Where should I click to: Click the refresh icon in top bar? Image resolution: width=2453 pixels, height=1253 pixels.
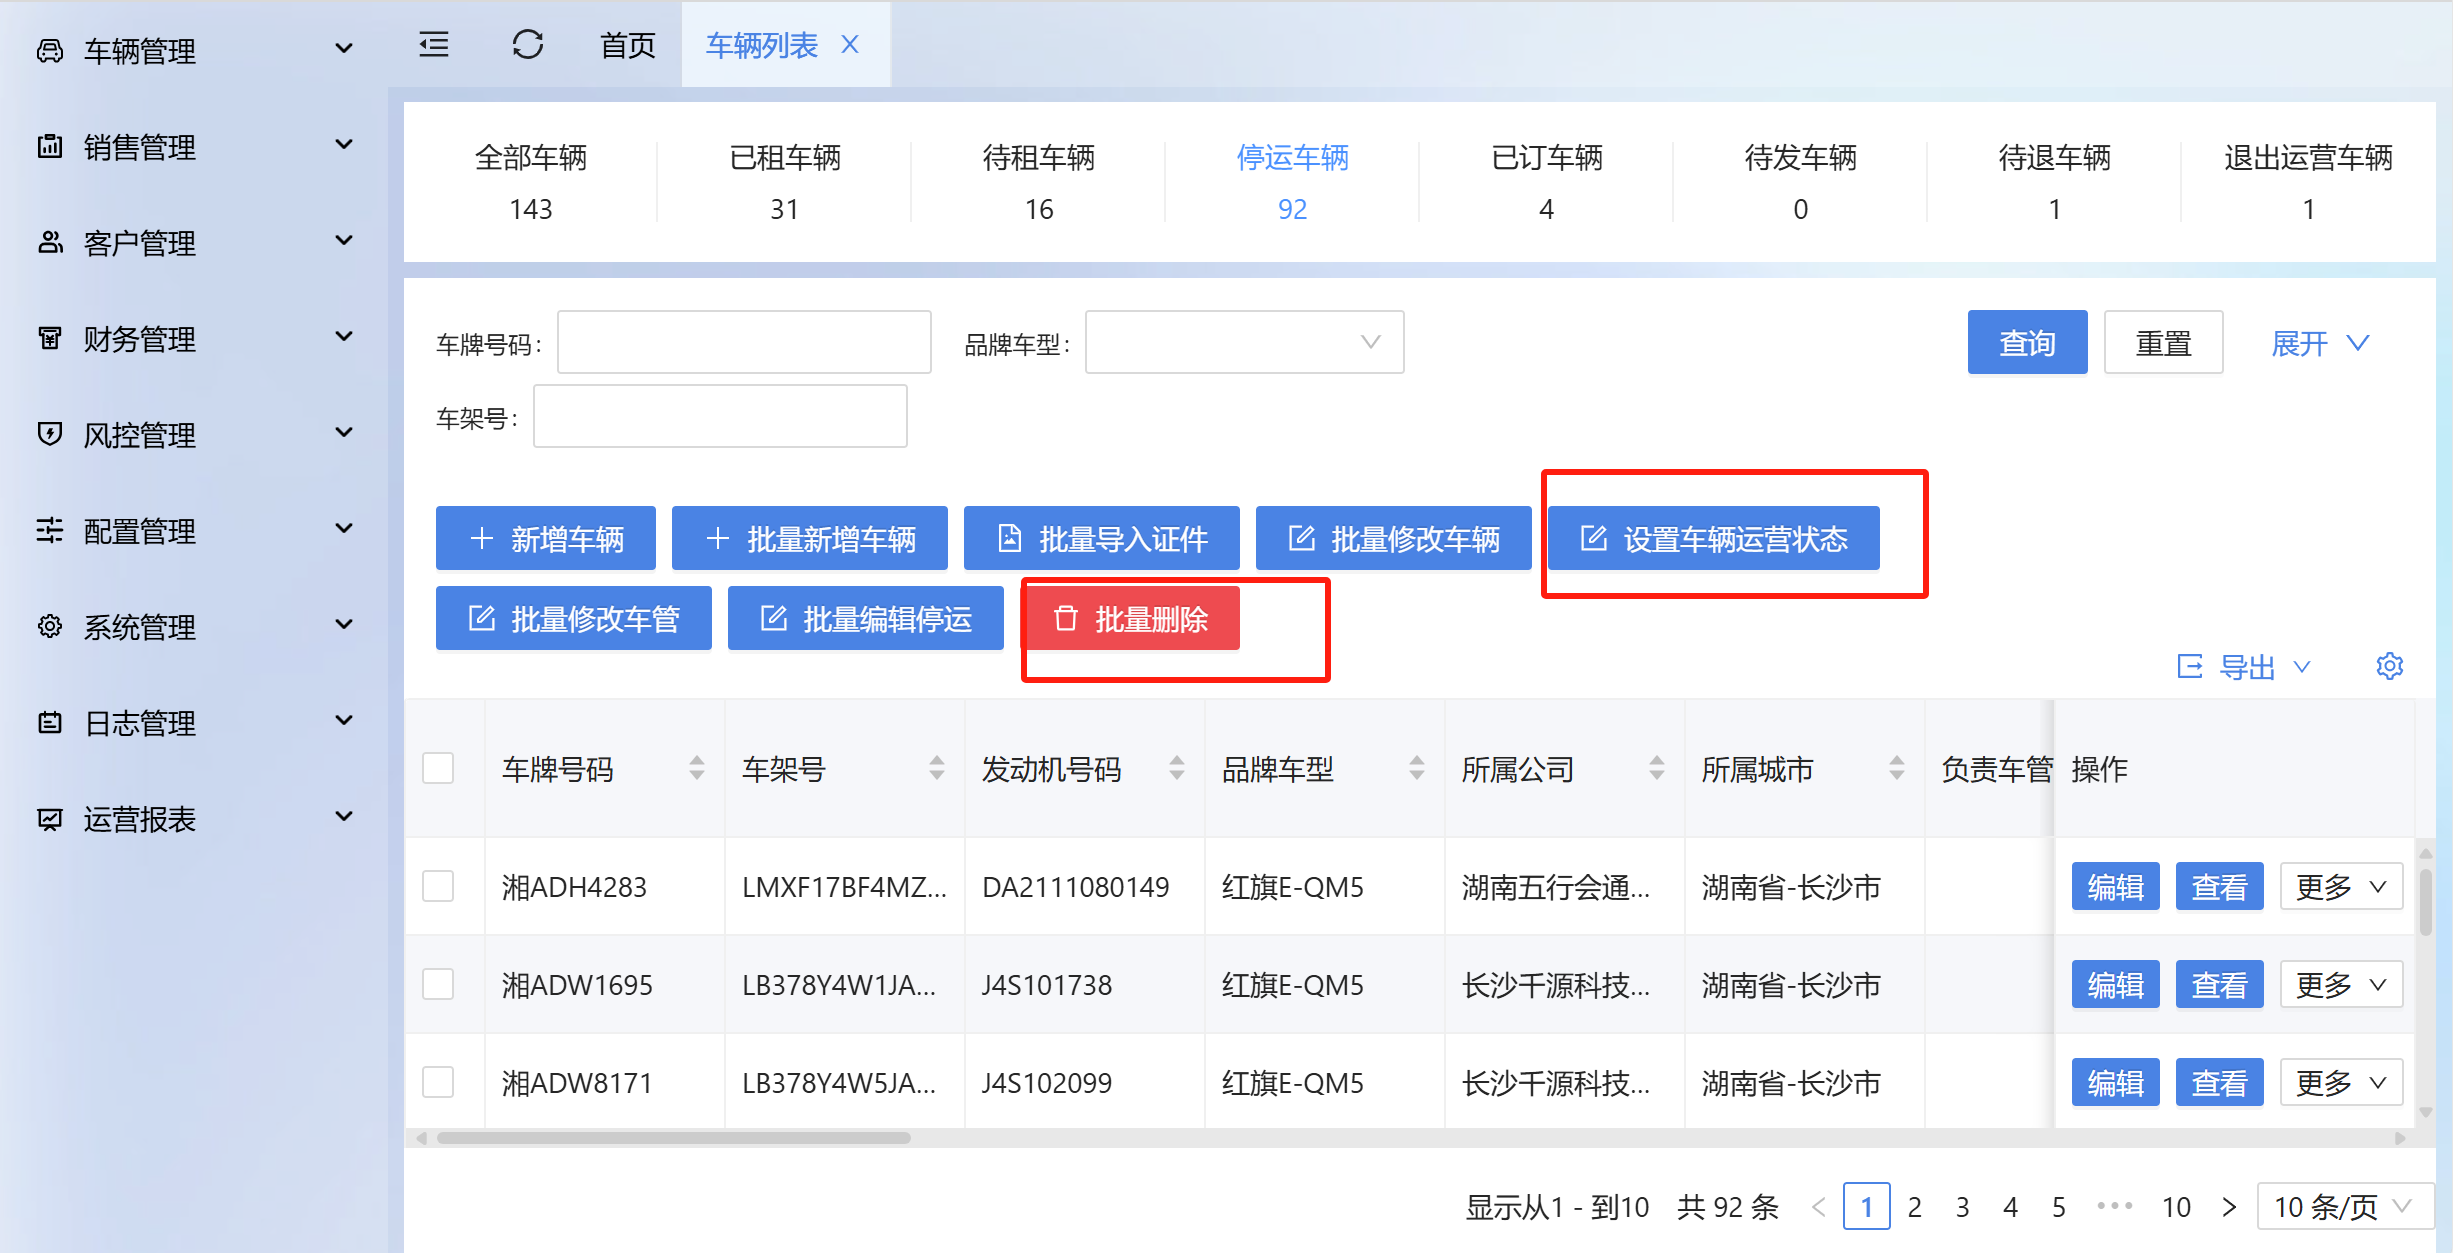pyautogui.click(x=527, y=45)
